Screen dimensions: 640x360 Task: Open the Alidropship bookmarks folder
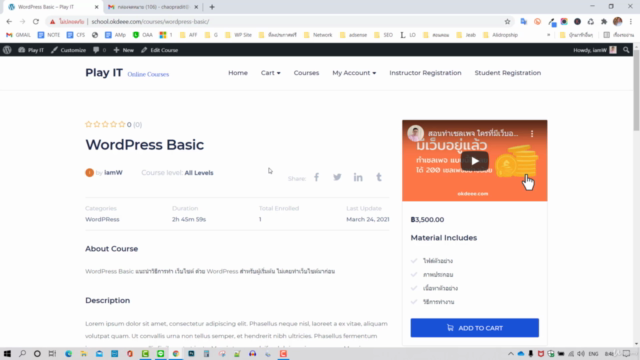coord(500,35)
